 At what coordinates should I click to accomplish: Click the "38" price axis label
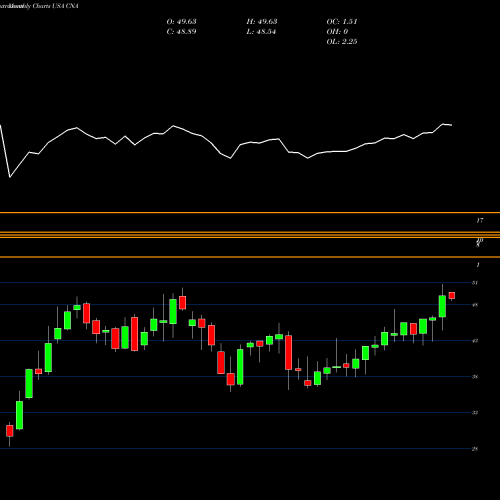(475, 377)
